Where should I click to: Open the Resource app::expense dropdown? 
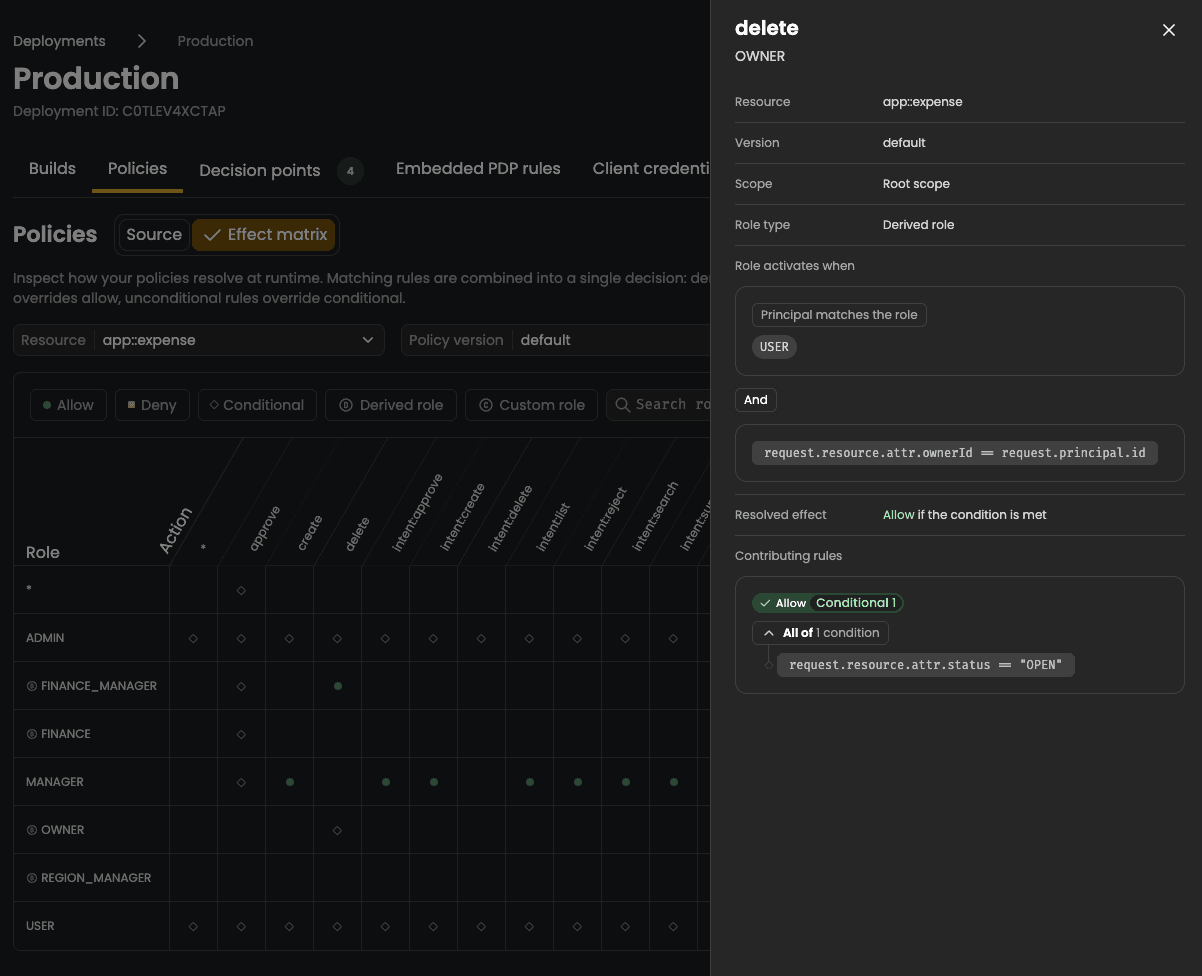coord(199,340)
